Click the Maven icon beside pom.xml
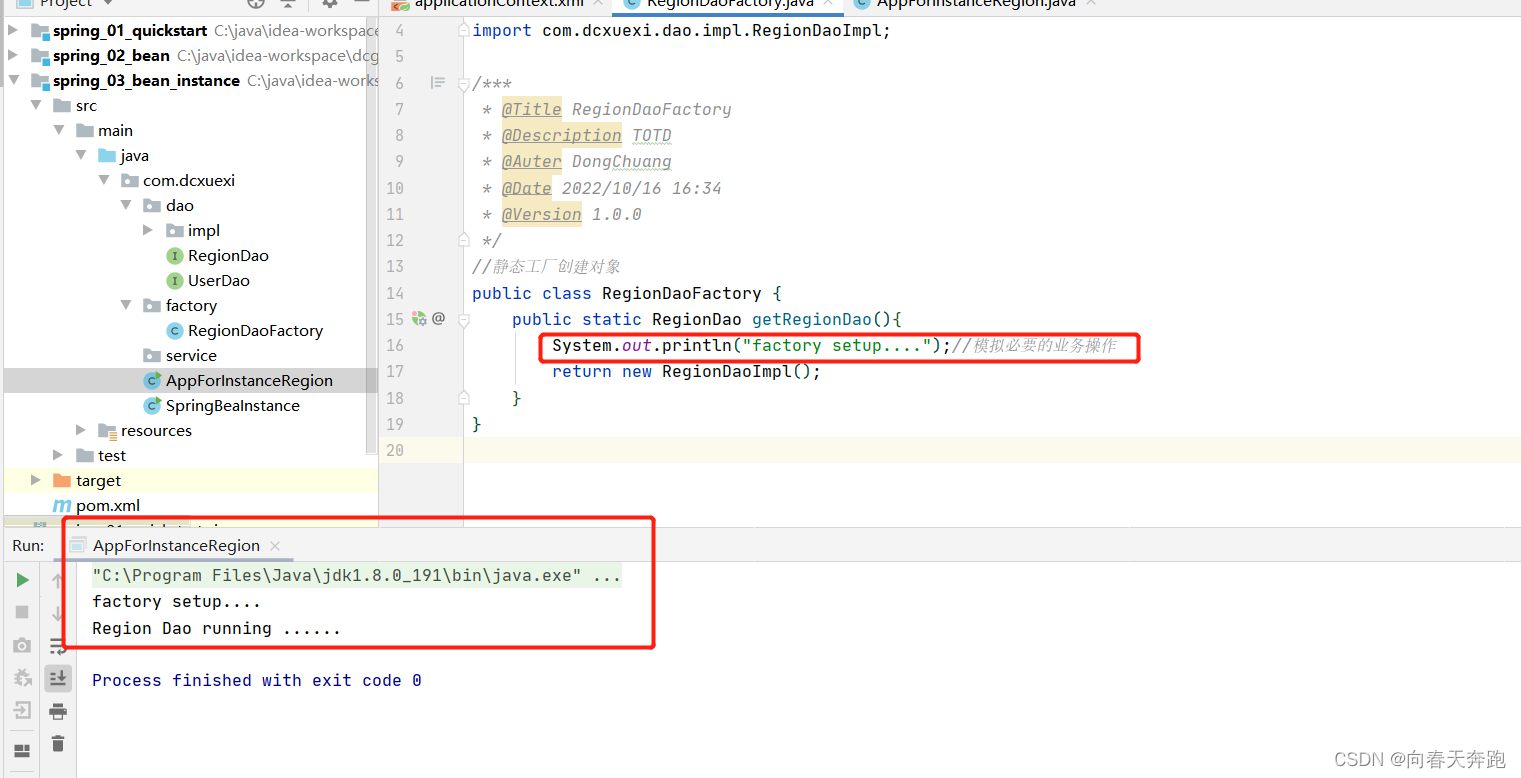 [x=62, y=506]
